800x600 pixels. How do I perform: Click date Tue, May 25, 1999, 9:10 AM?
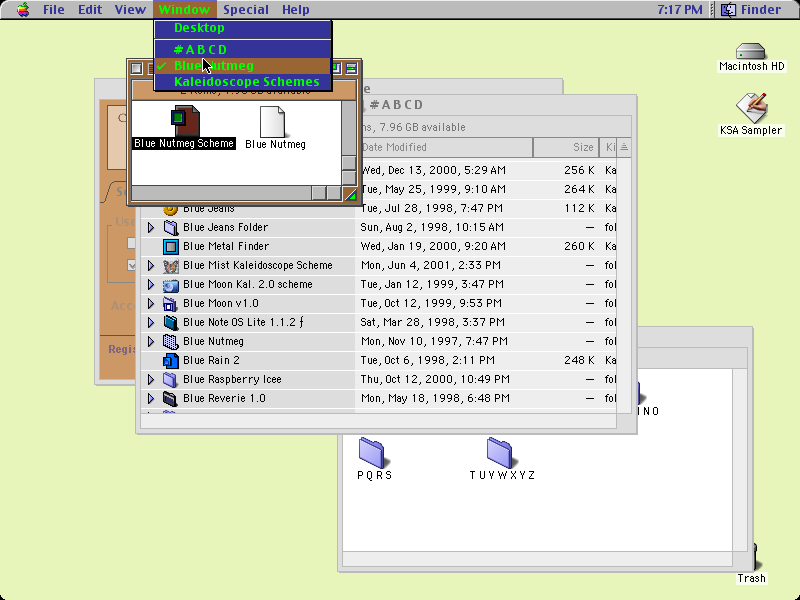pyautogui.click(x=433, y=189)
